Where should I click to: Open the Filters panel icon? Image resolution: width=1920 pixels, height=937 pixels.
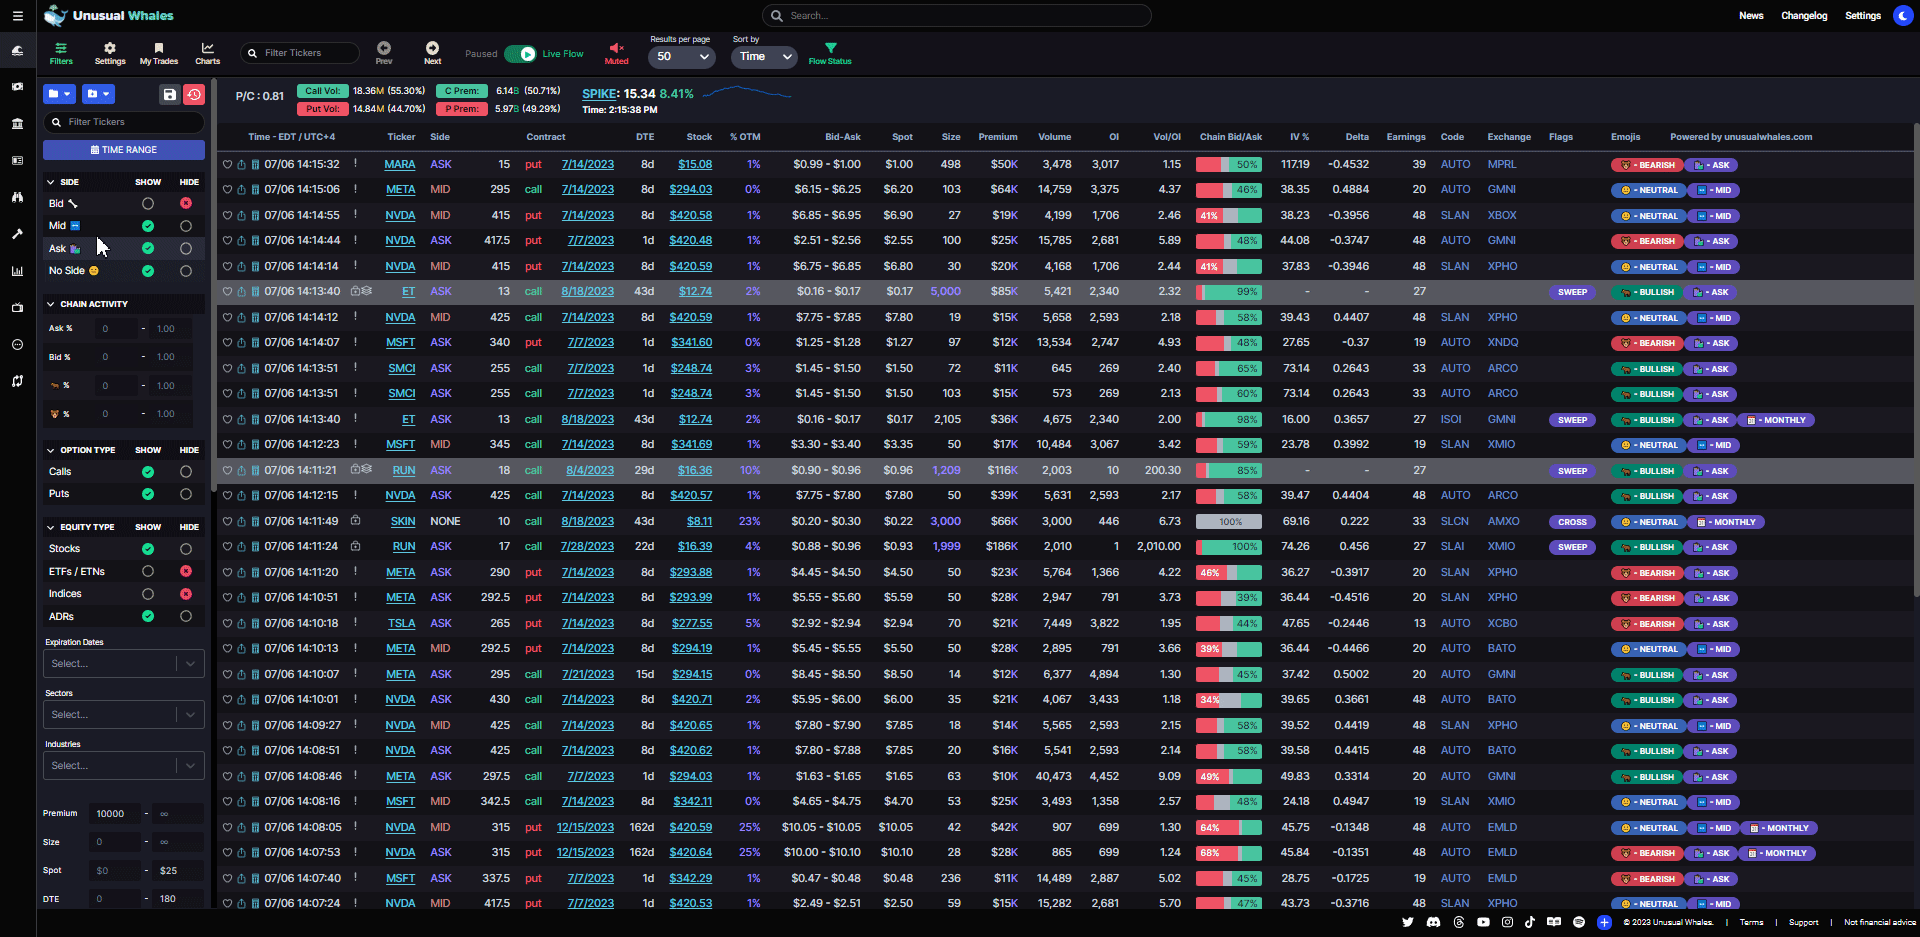click(61, 53)
